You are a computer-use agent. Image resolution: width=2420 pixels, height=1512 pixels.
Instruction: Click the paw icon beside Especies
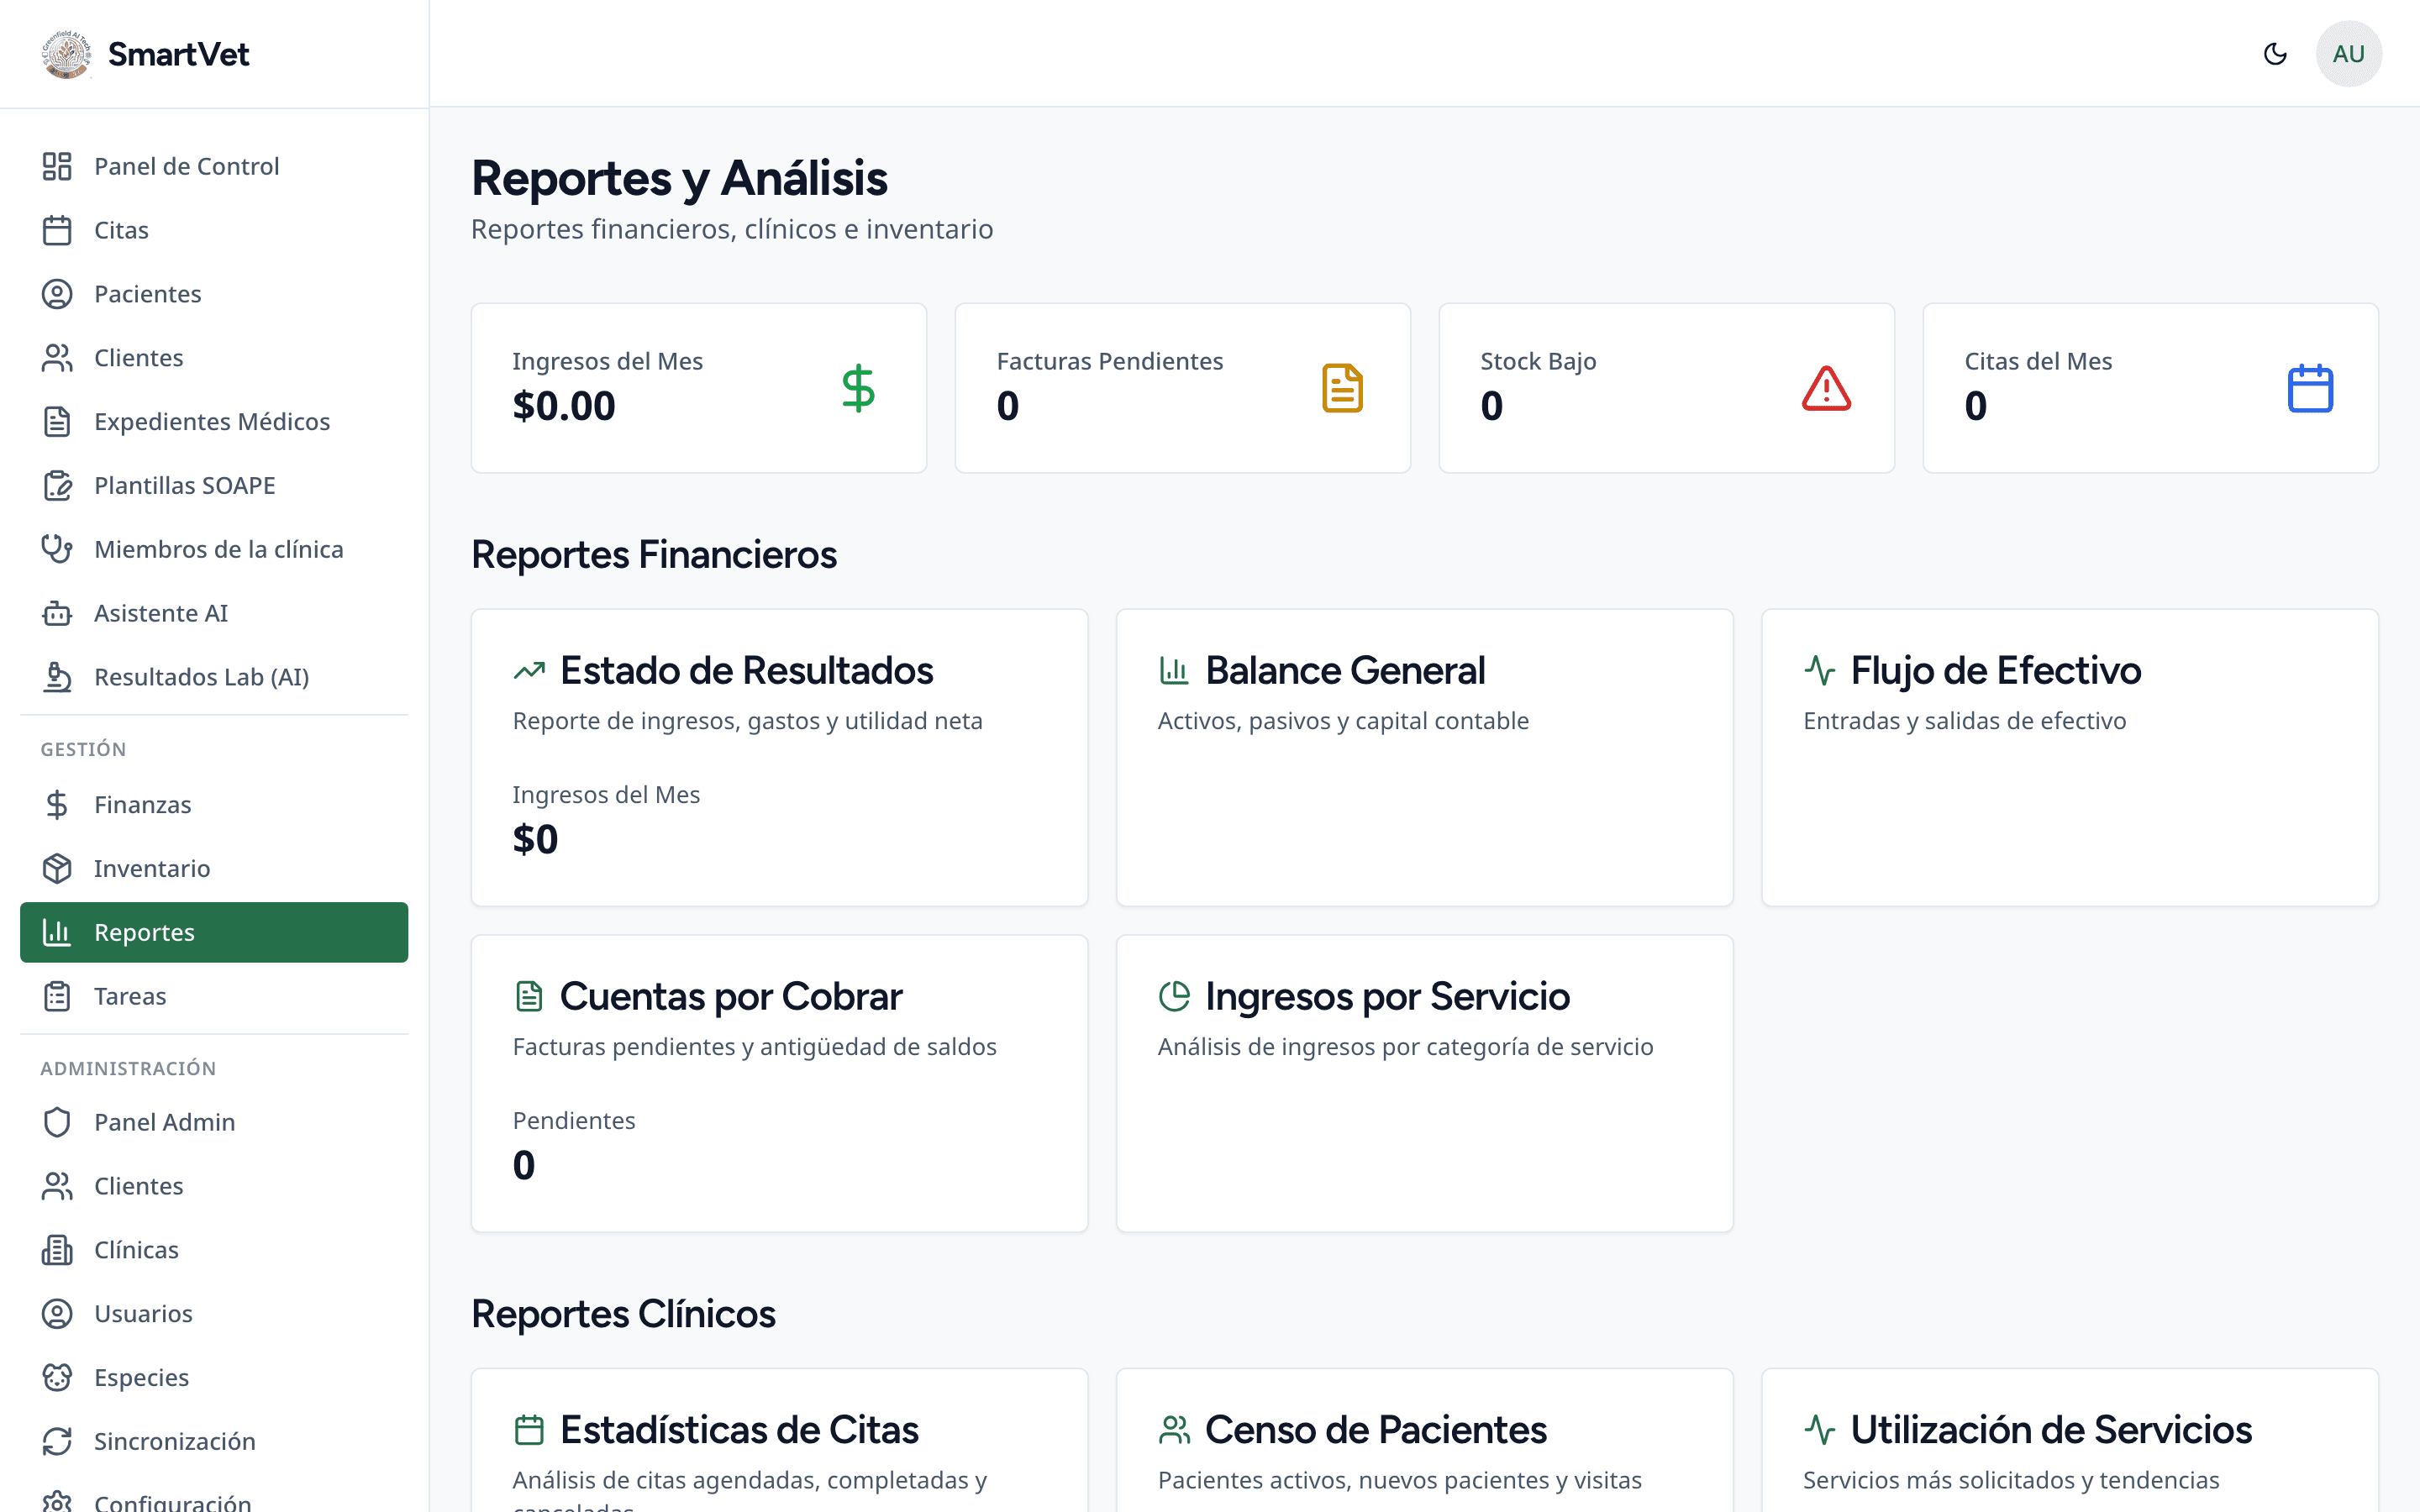pyautogui.click(x=57, y=1377)
